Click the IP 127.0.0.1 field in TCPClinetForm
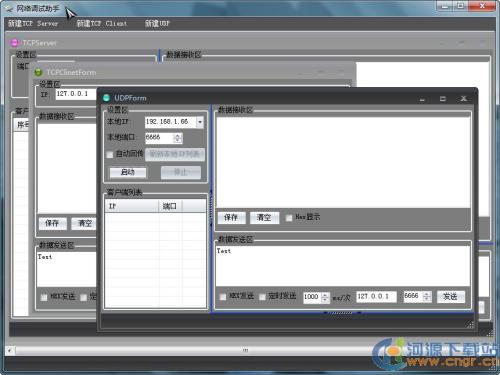Image resolution: width=500 pixels, height=375 pixels. [76, 94]
